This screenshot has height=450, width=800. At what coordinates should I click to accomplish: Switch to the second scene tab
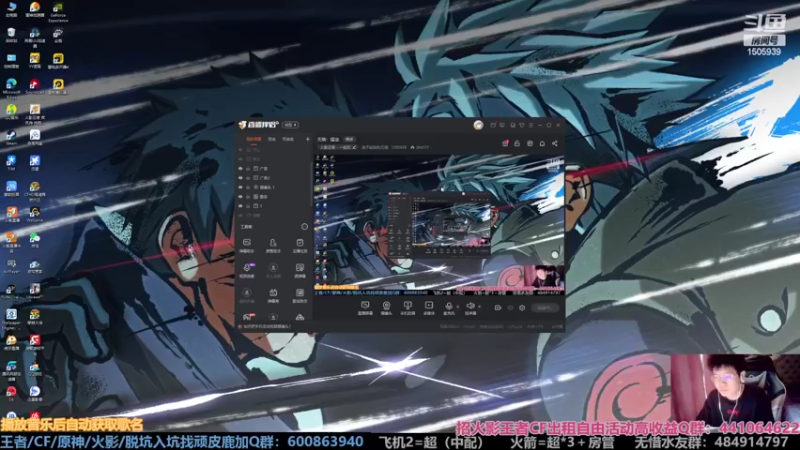[271, 139]
